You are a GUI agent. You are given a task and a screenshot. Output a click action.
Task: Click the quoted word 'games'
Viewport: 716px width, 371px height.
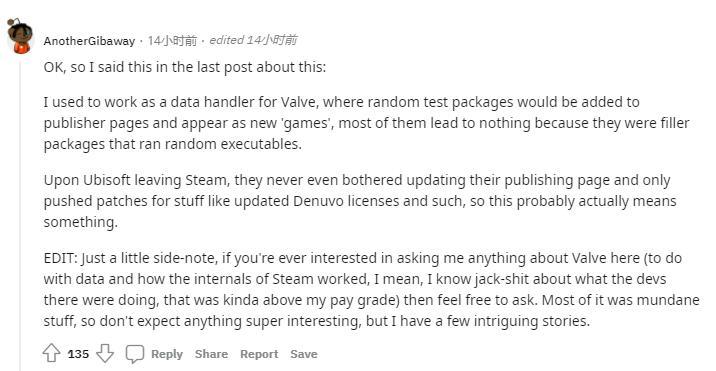(x=308, y=123)
